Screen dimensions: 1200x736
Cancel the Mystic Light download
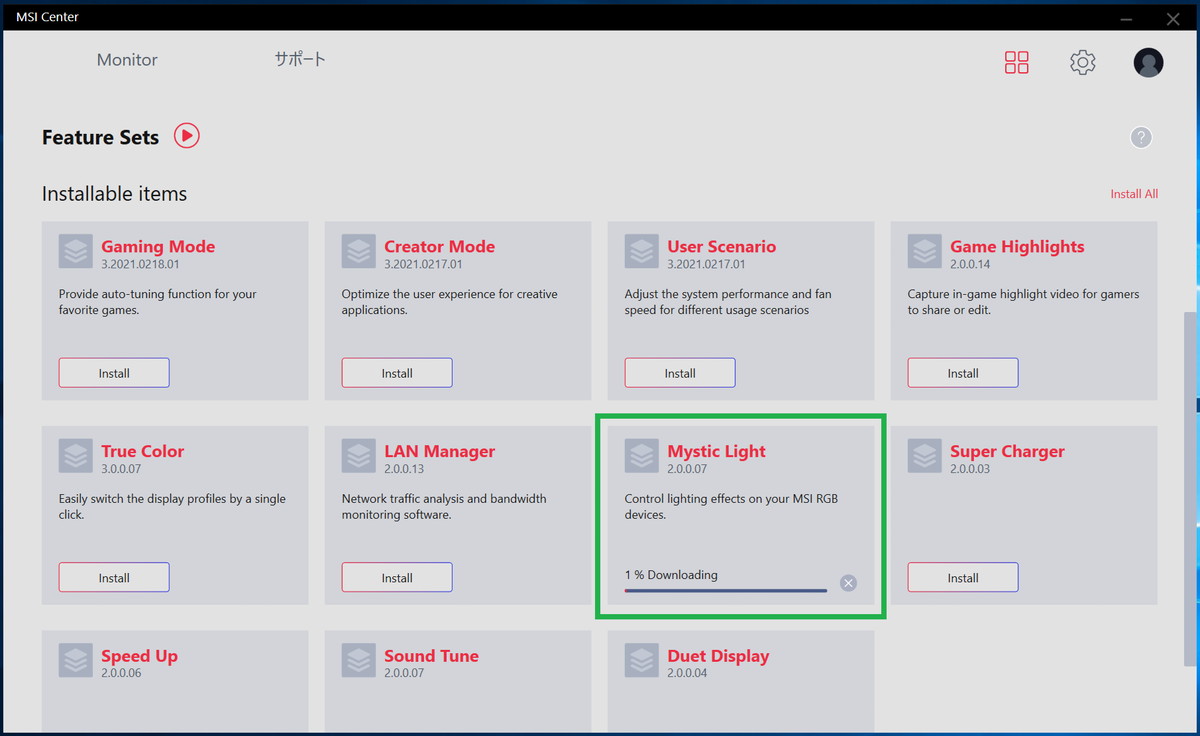click(848, 583)
